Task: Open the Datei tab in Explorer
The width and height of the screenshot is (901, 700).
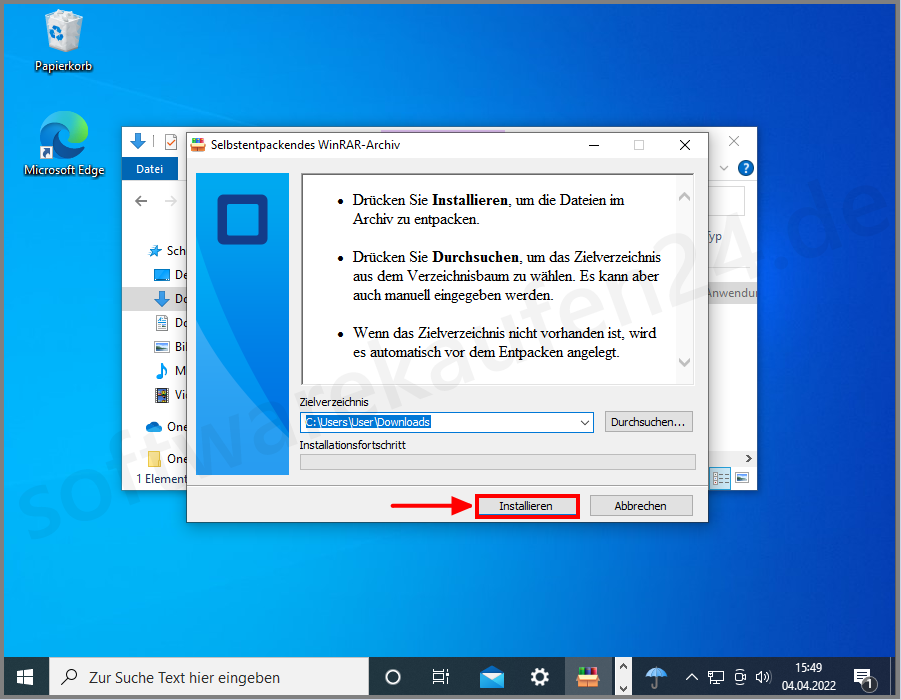Action: (x=149, y=169)
